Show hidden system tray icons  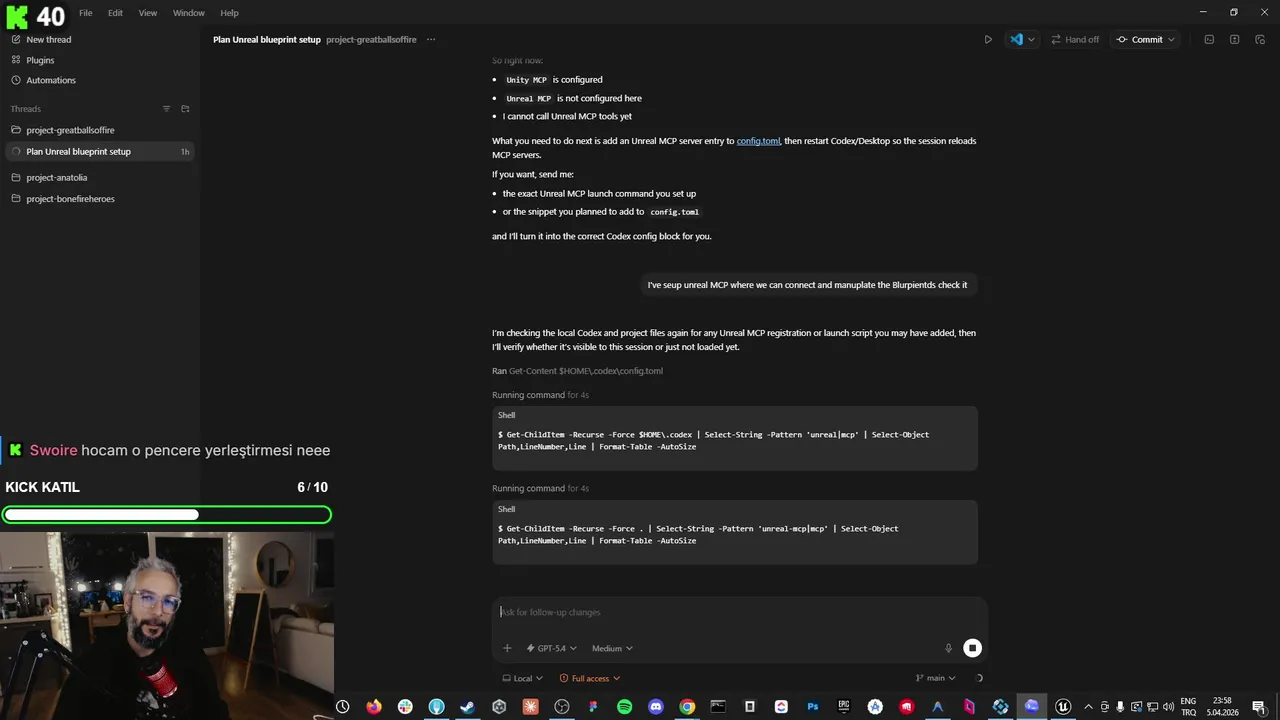[1089, 707]
